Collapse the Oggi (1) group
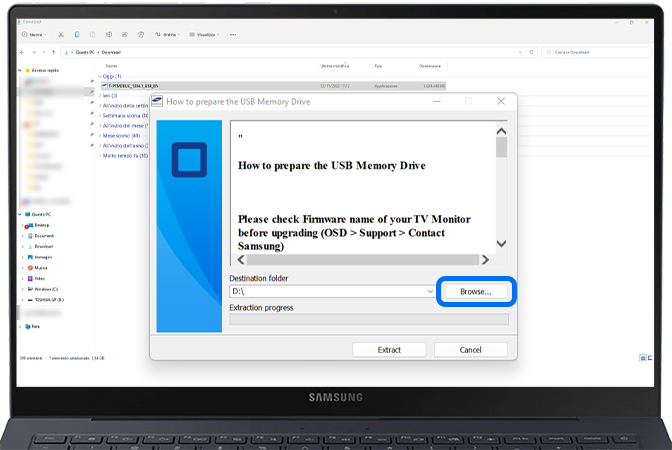The image size is (672, 450). [x=100, y=76]
